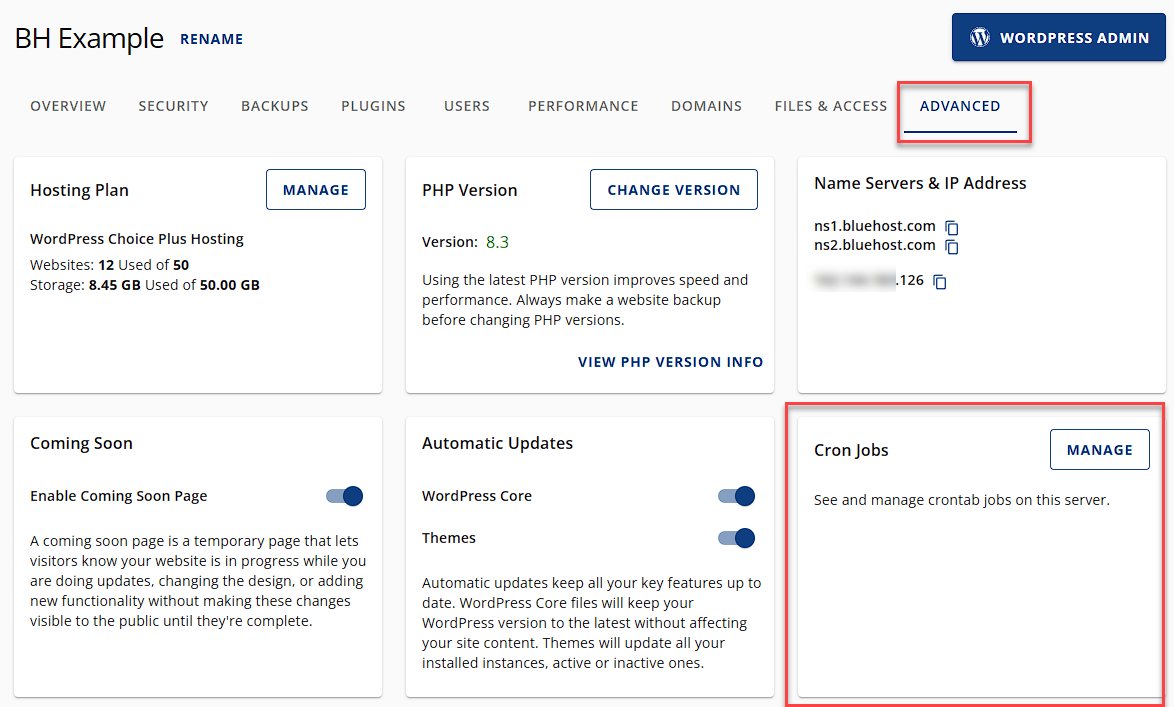Manage the Hosting Plan
Screen dimensions: 1174x707
pos(316,189)
